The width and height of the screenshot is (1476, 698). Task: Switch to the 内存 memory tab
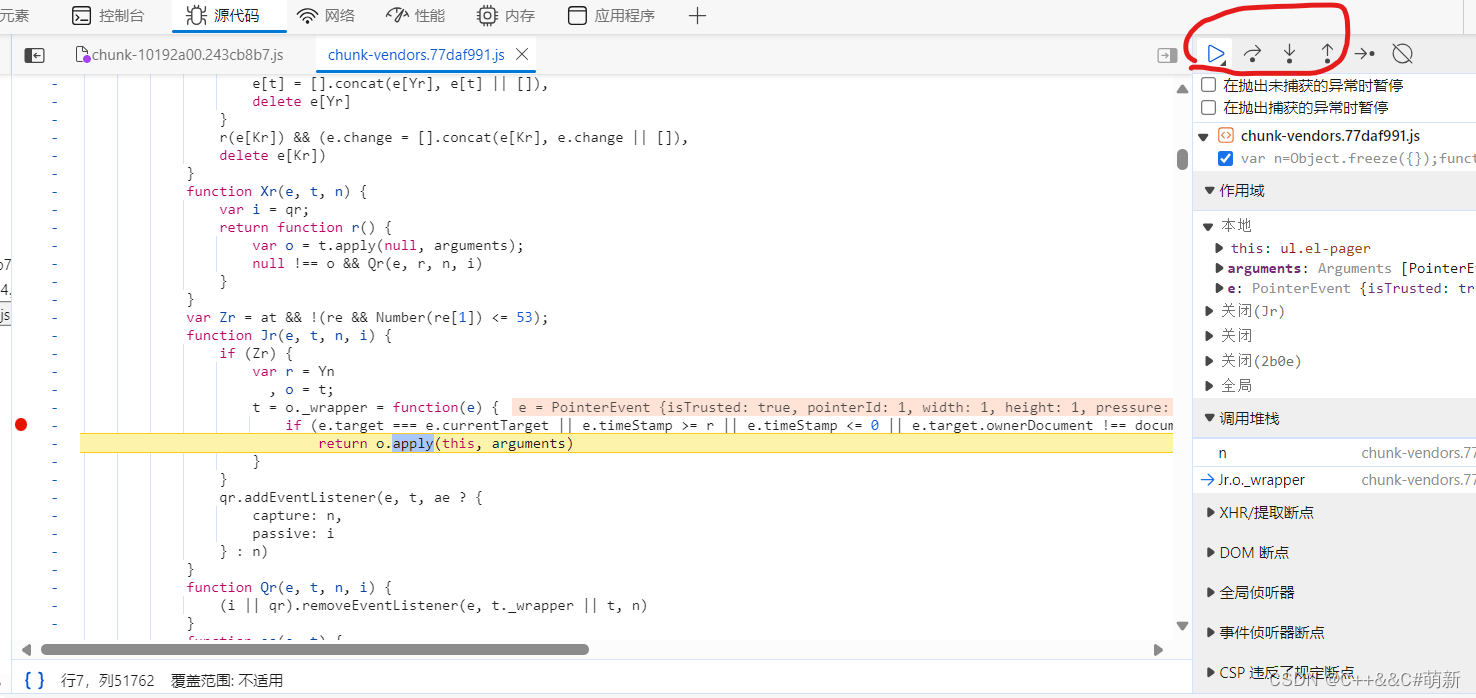(x=506, y=16)
